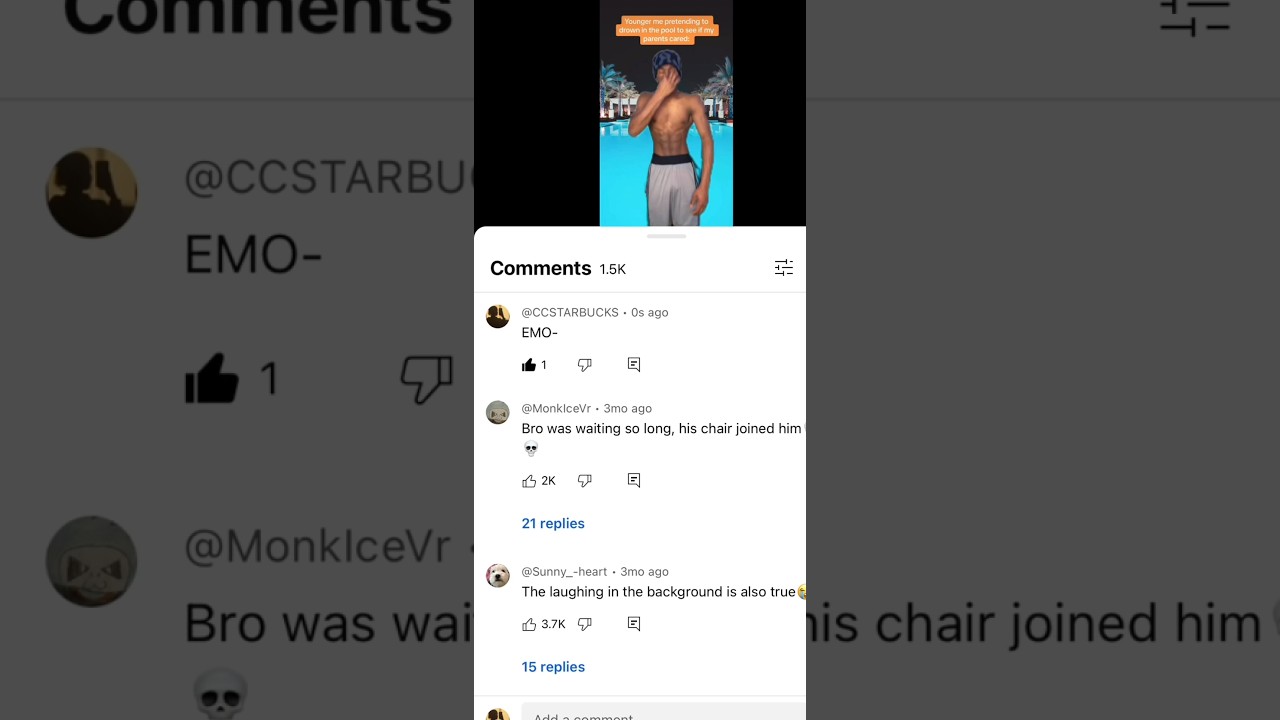Reply to the CCSTARBUCKS comment
The height and width of the screenshot is (720, 1280).
tap(634, 365)
